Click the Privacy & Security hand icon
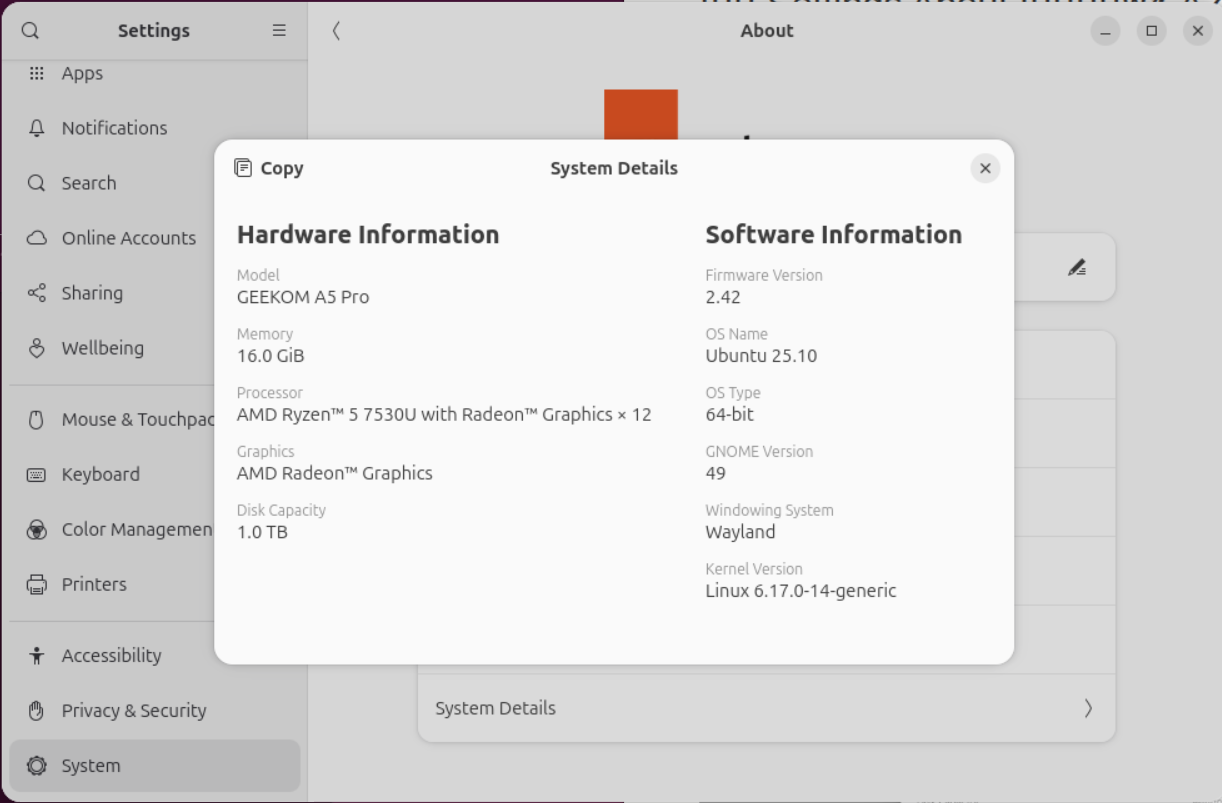Image resolution: width=1222 pixels, height=803 pixels. 37,711
